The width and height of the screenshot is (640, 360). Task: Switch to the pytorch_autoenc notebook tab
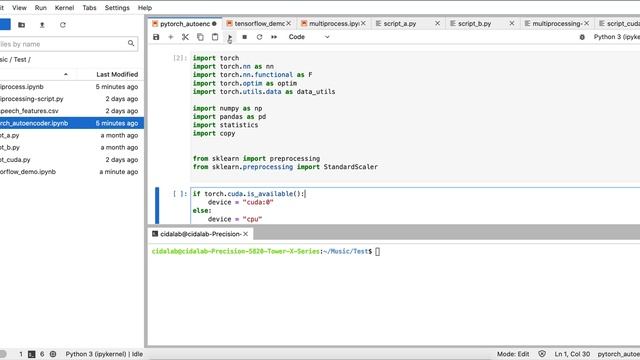(x=184, y=24)
